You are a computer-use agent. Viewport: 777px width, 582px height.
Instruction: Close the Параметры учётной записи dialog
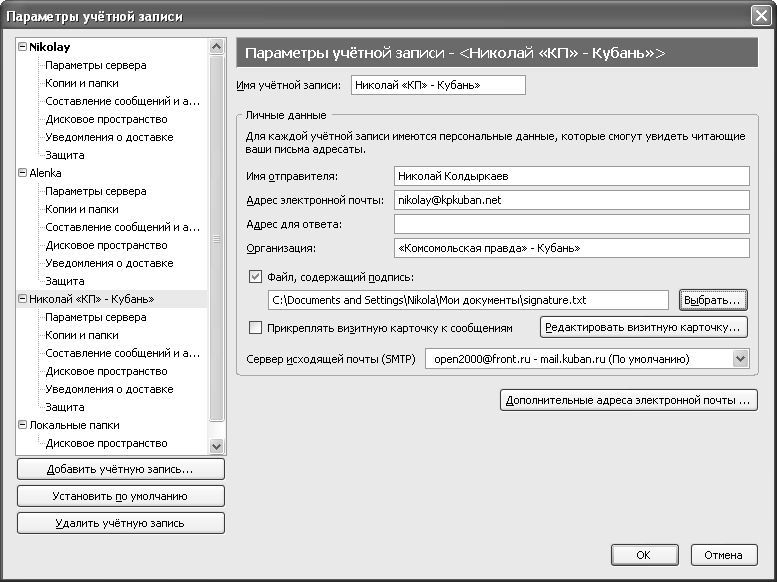760,14
